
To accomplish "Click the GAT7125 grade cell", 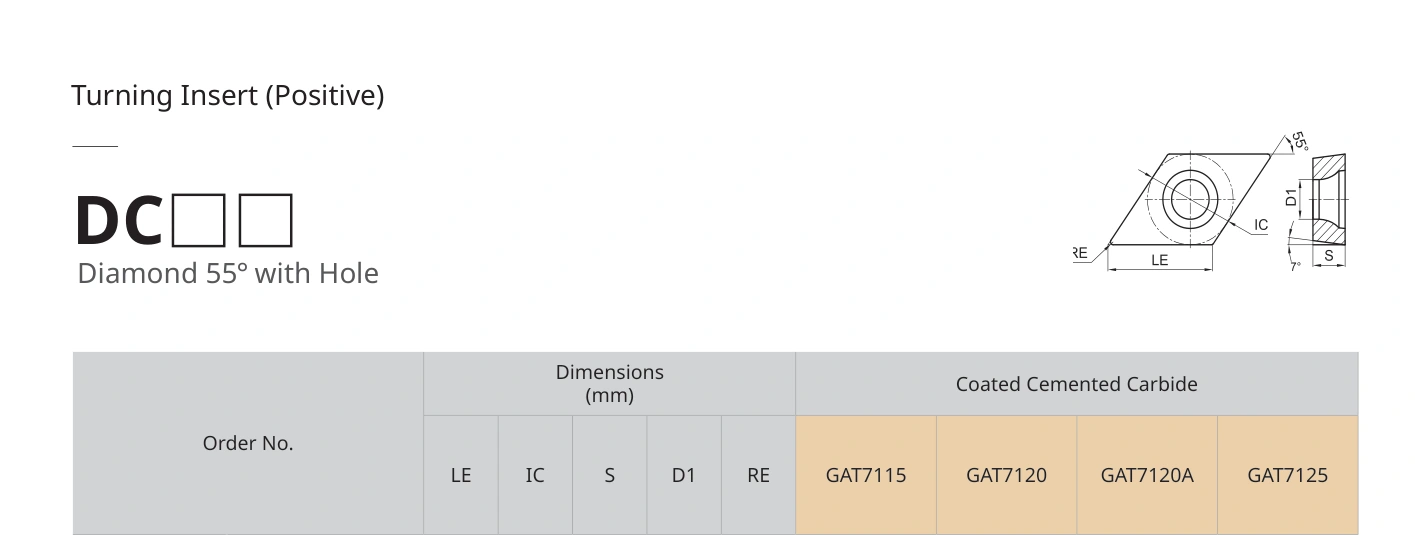I will (1288, 475).
